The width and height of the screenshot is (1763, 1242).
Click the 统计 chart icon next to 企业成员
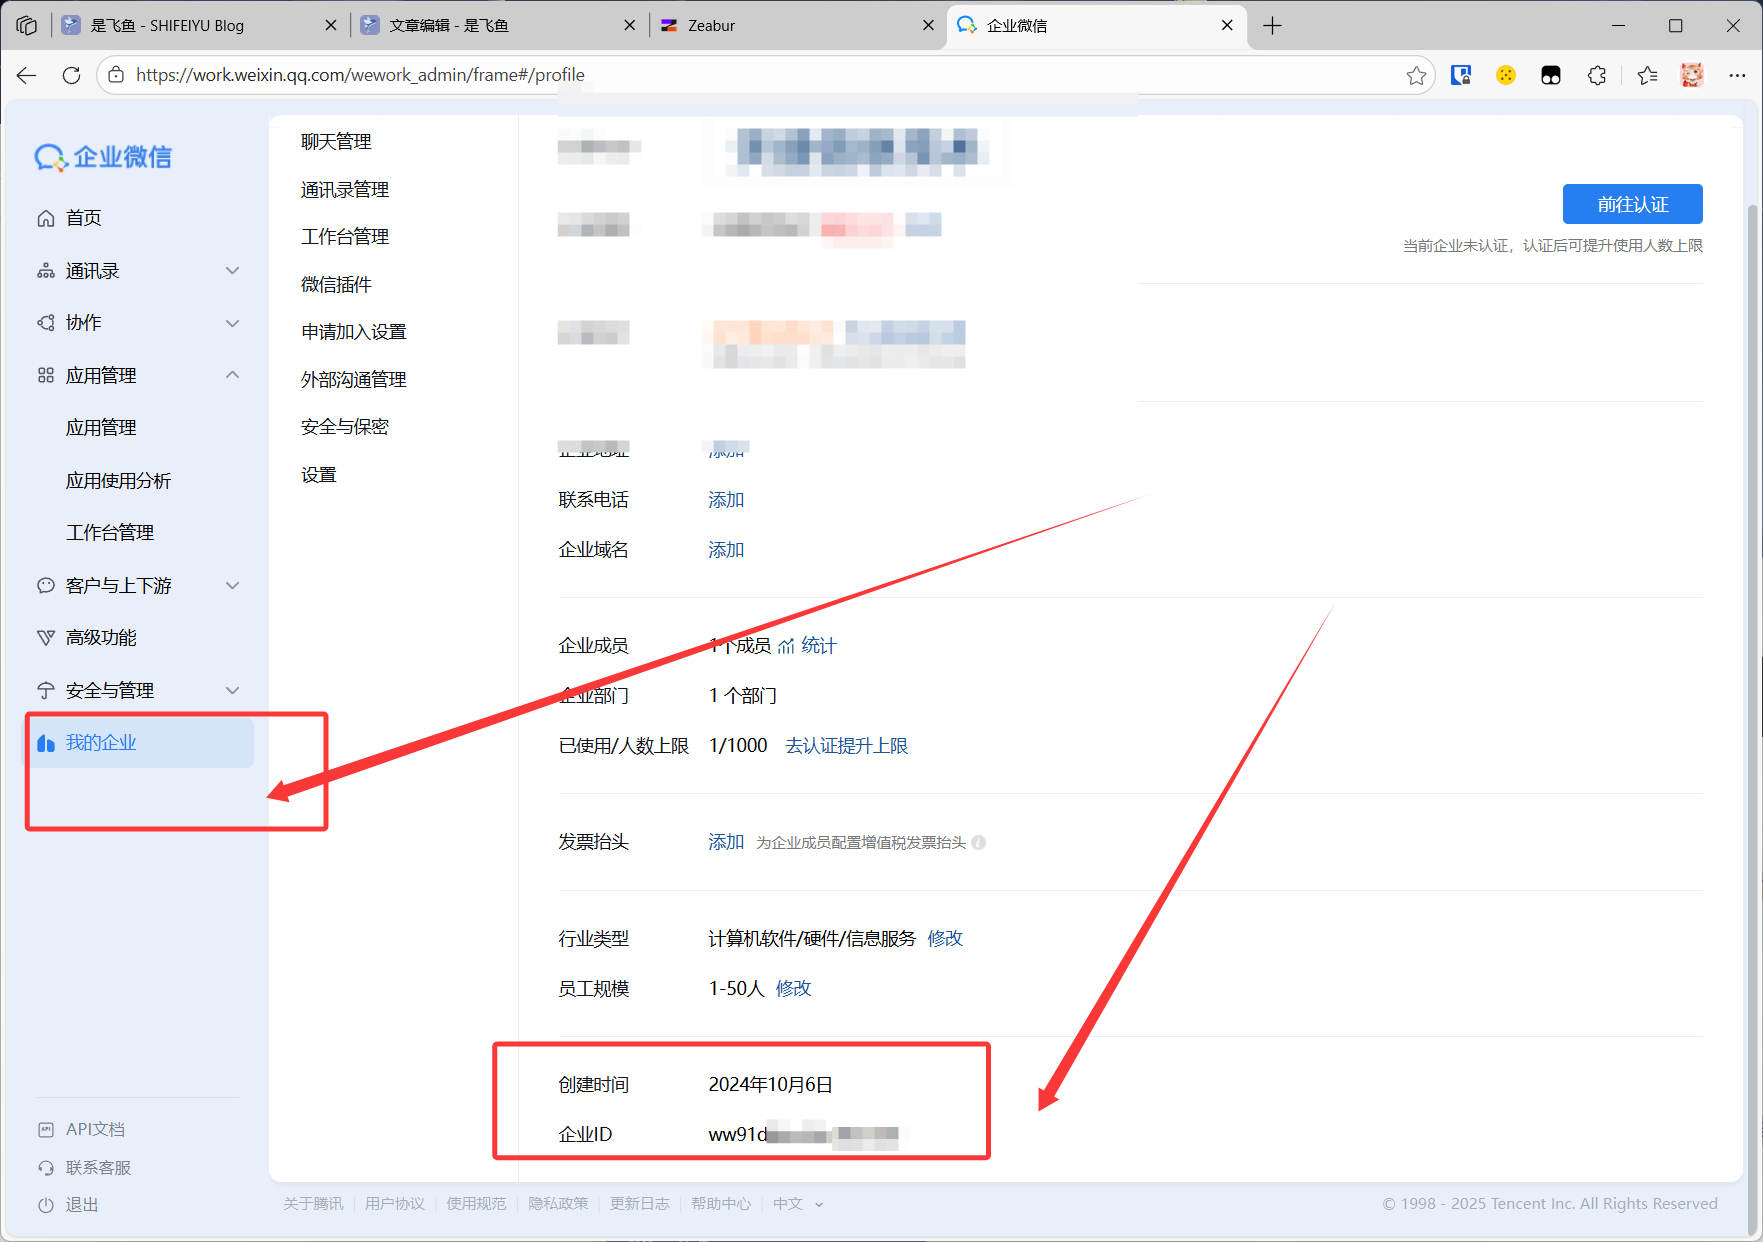pos(787,646)
